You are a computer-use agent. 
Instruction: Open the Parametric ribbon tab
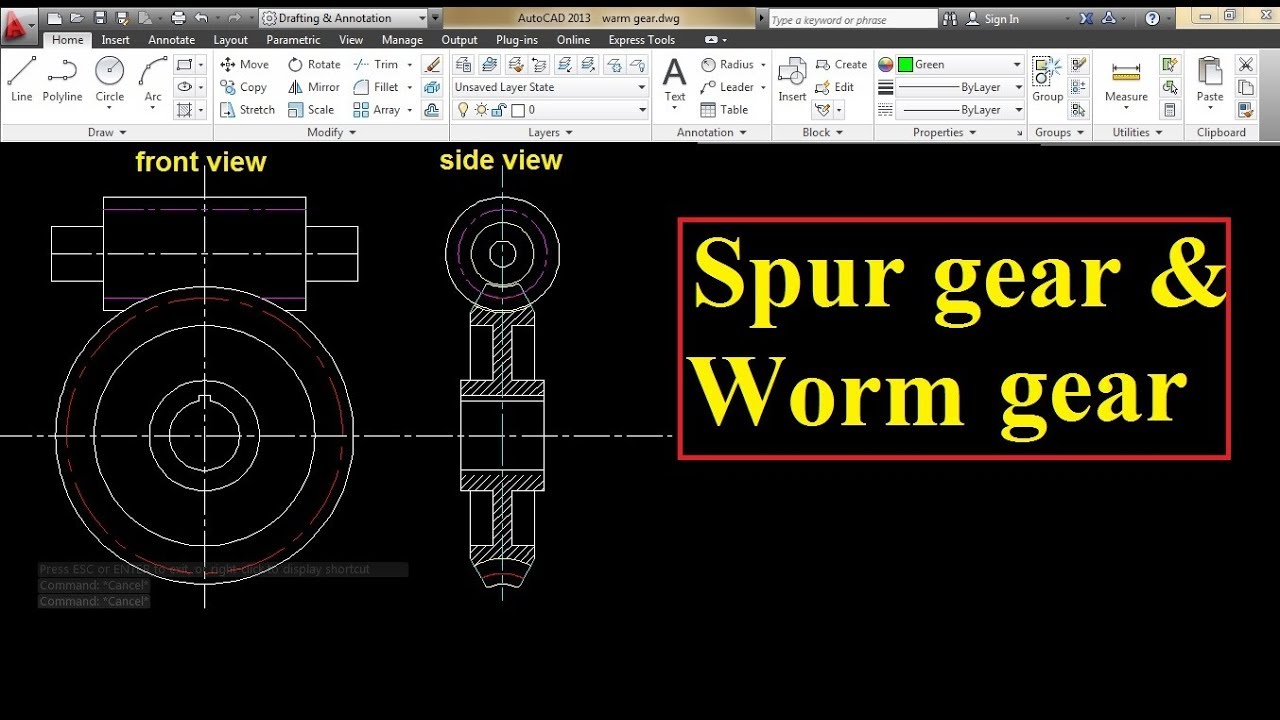[293, 40]
